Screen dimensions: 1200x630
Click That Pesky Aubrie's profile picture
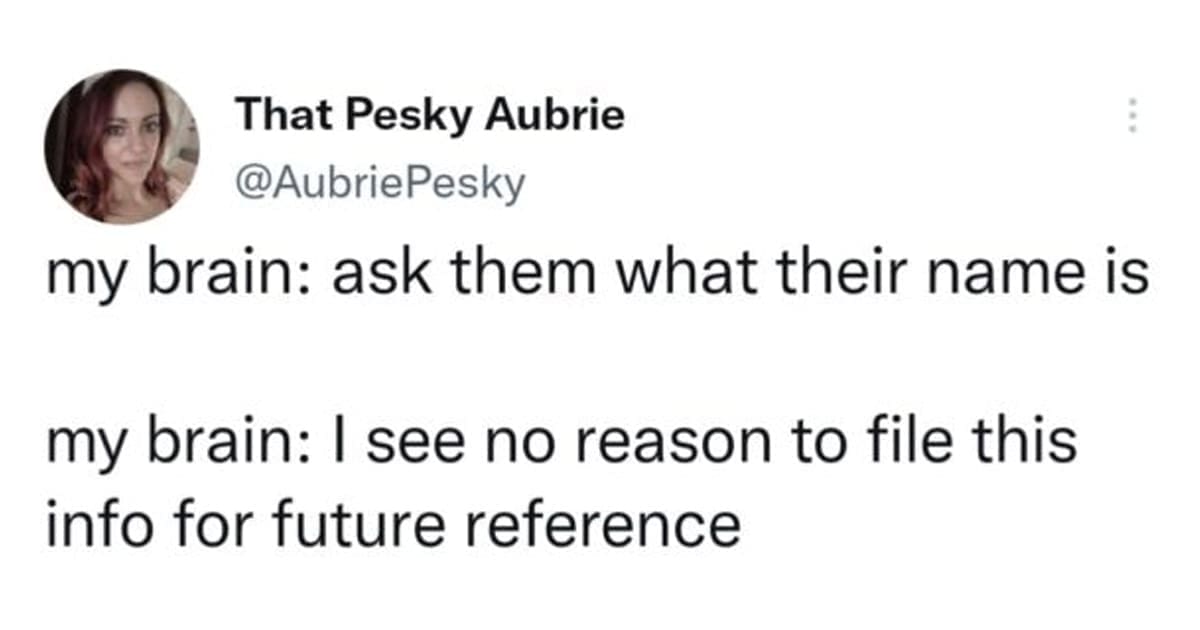(121, 146)
